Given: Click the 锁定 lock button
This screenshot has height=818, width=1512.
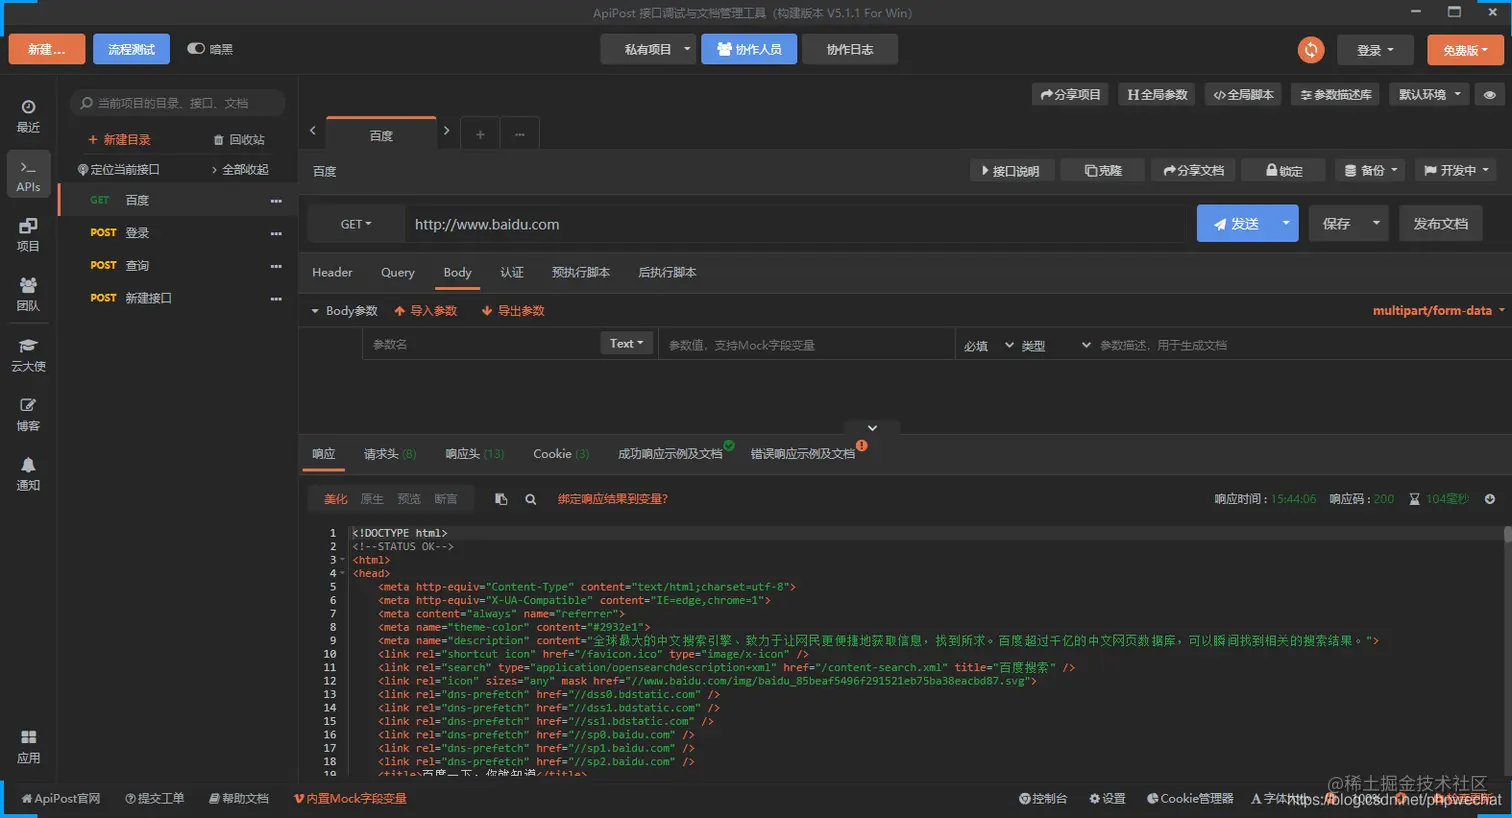Looking at the screenshot, I should point(1284,171).
